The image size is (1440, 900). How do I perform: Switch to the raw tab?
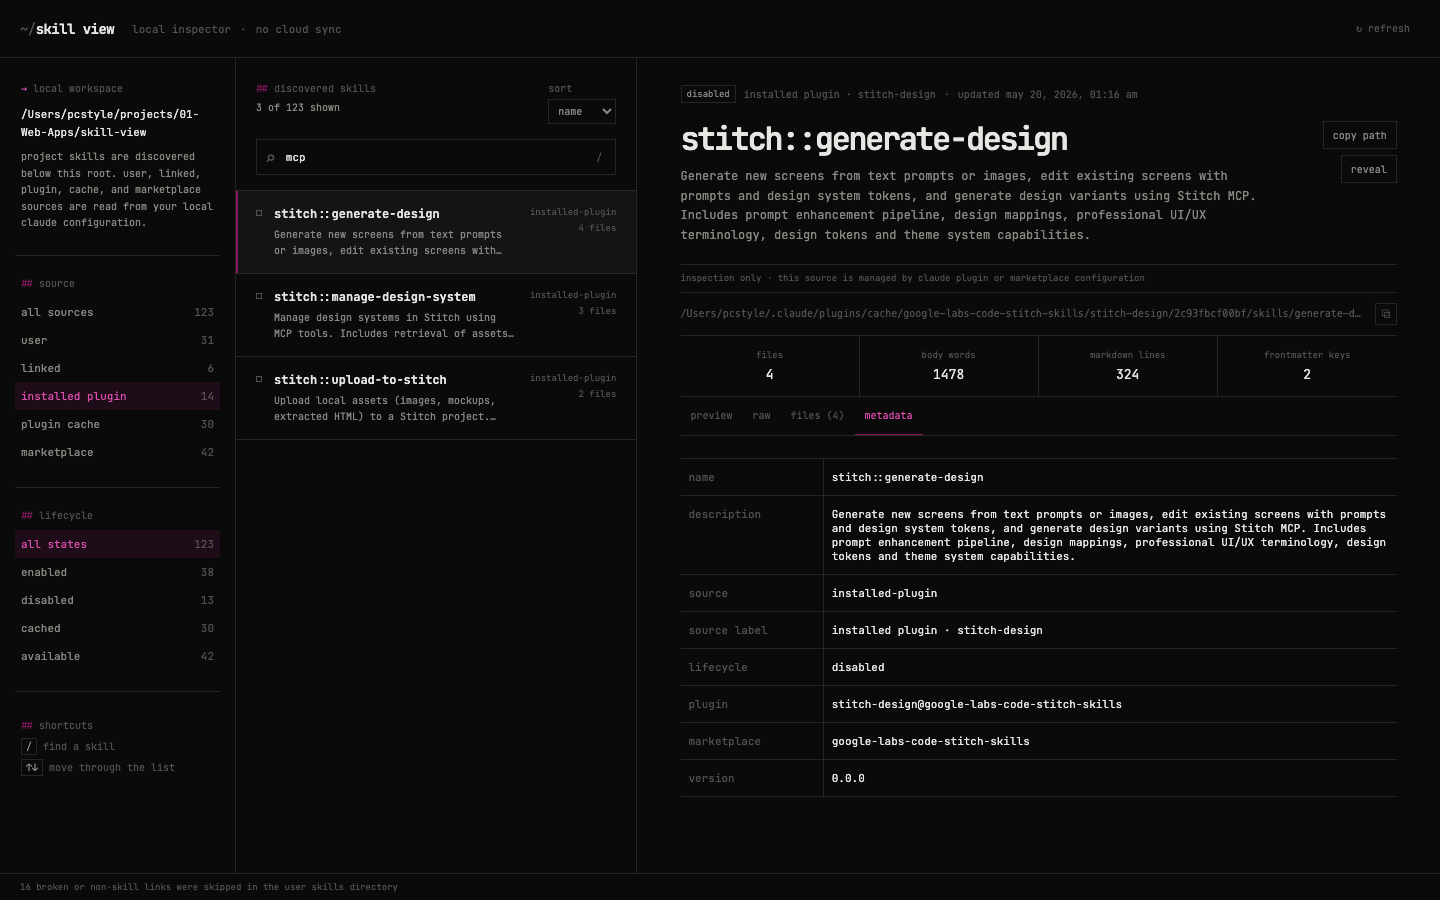[762, 416]
